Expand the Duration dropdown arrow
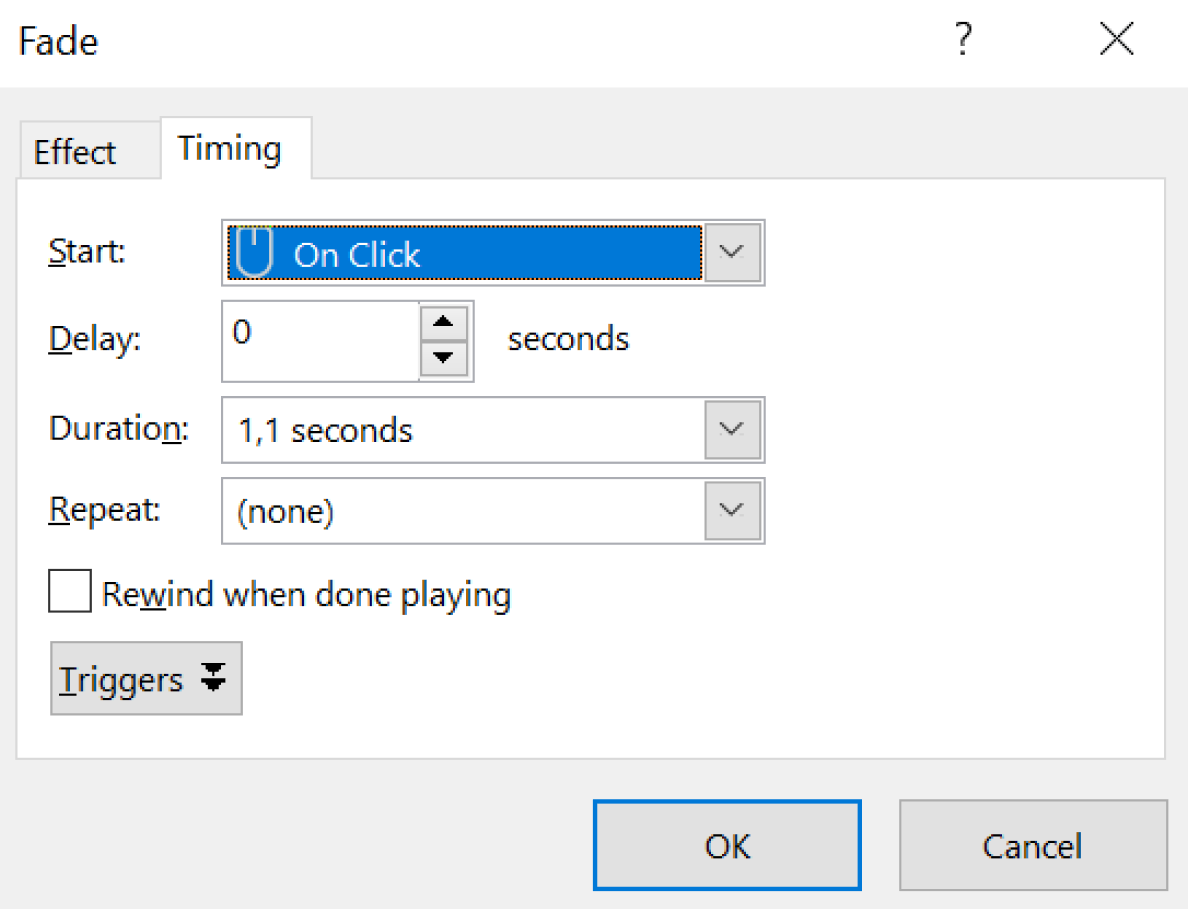The width and height of the screenshot is (1188, 909). pyautogui.click(x=731, y=430)
